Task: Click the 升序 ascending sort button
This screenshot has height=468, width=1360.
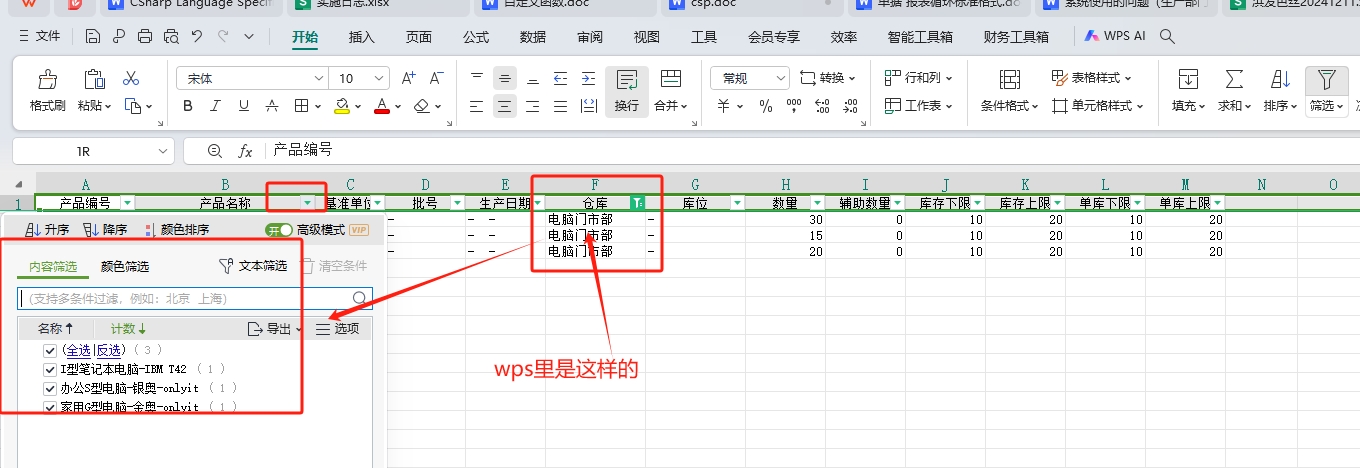Action: tap(47, 230)
